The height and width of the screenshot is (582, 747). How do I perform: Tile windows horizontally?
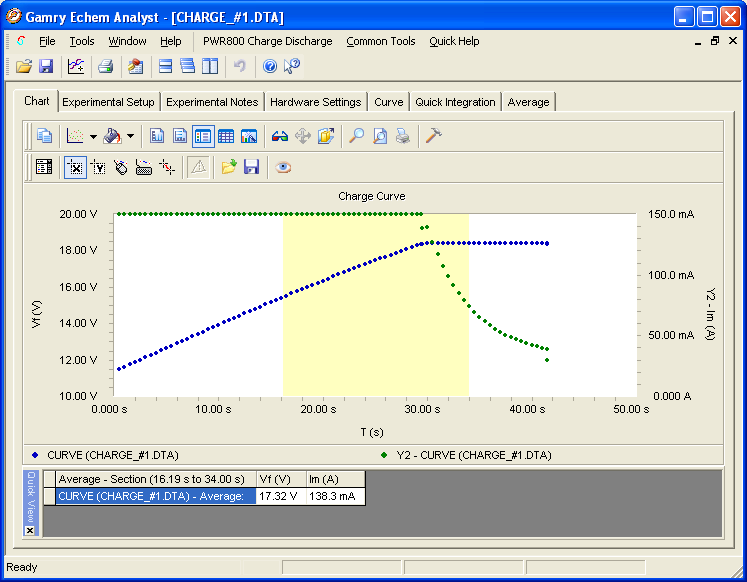click(165, 66)
